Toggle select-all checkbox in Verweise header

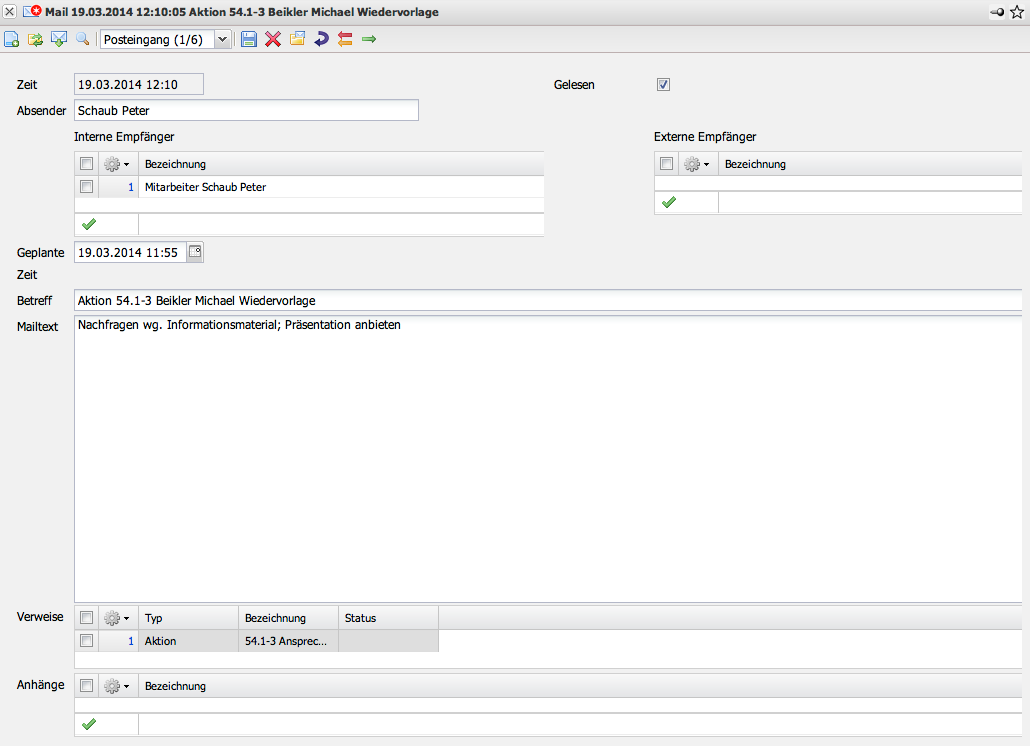86,617
